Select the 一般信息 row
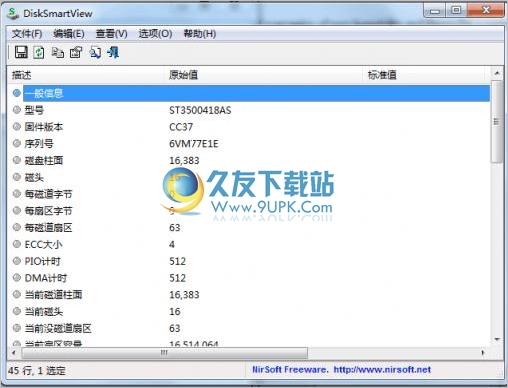The image size is (508, 388). (256, 93)
